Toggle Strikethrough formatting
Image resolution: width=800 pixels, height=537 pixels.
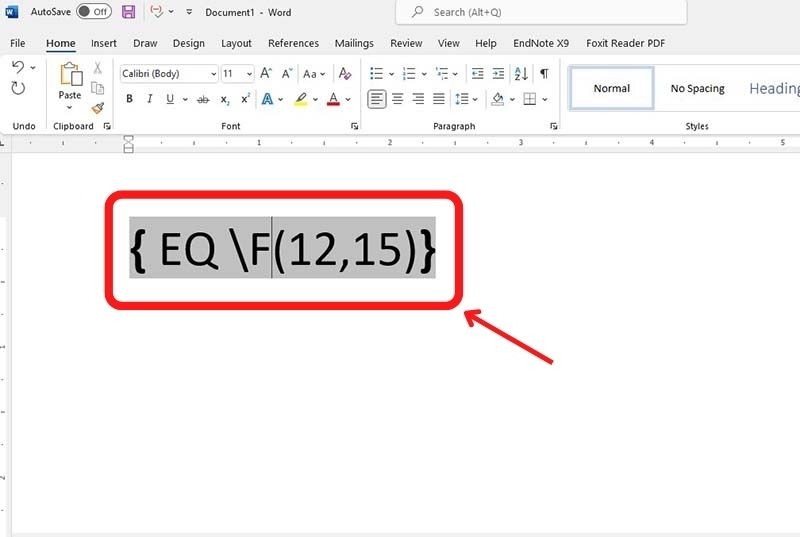[x=203, y=99]
